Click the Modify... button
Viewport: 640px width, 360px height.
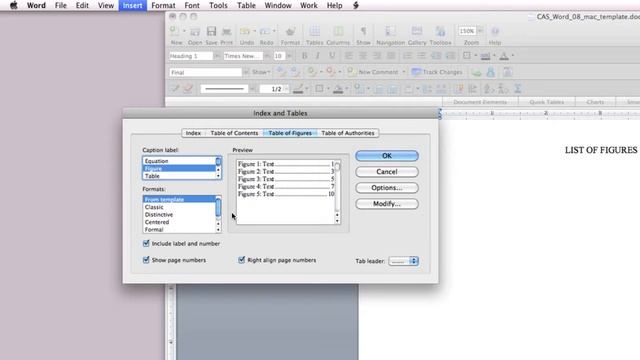pos(387,204)
